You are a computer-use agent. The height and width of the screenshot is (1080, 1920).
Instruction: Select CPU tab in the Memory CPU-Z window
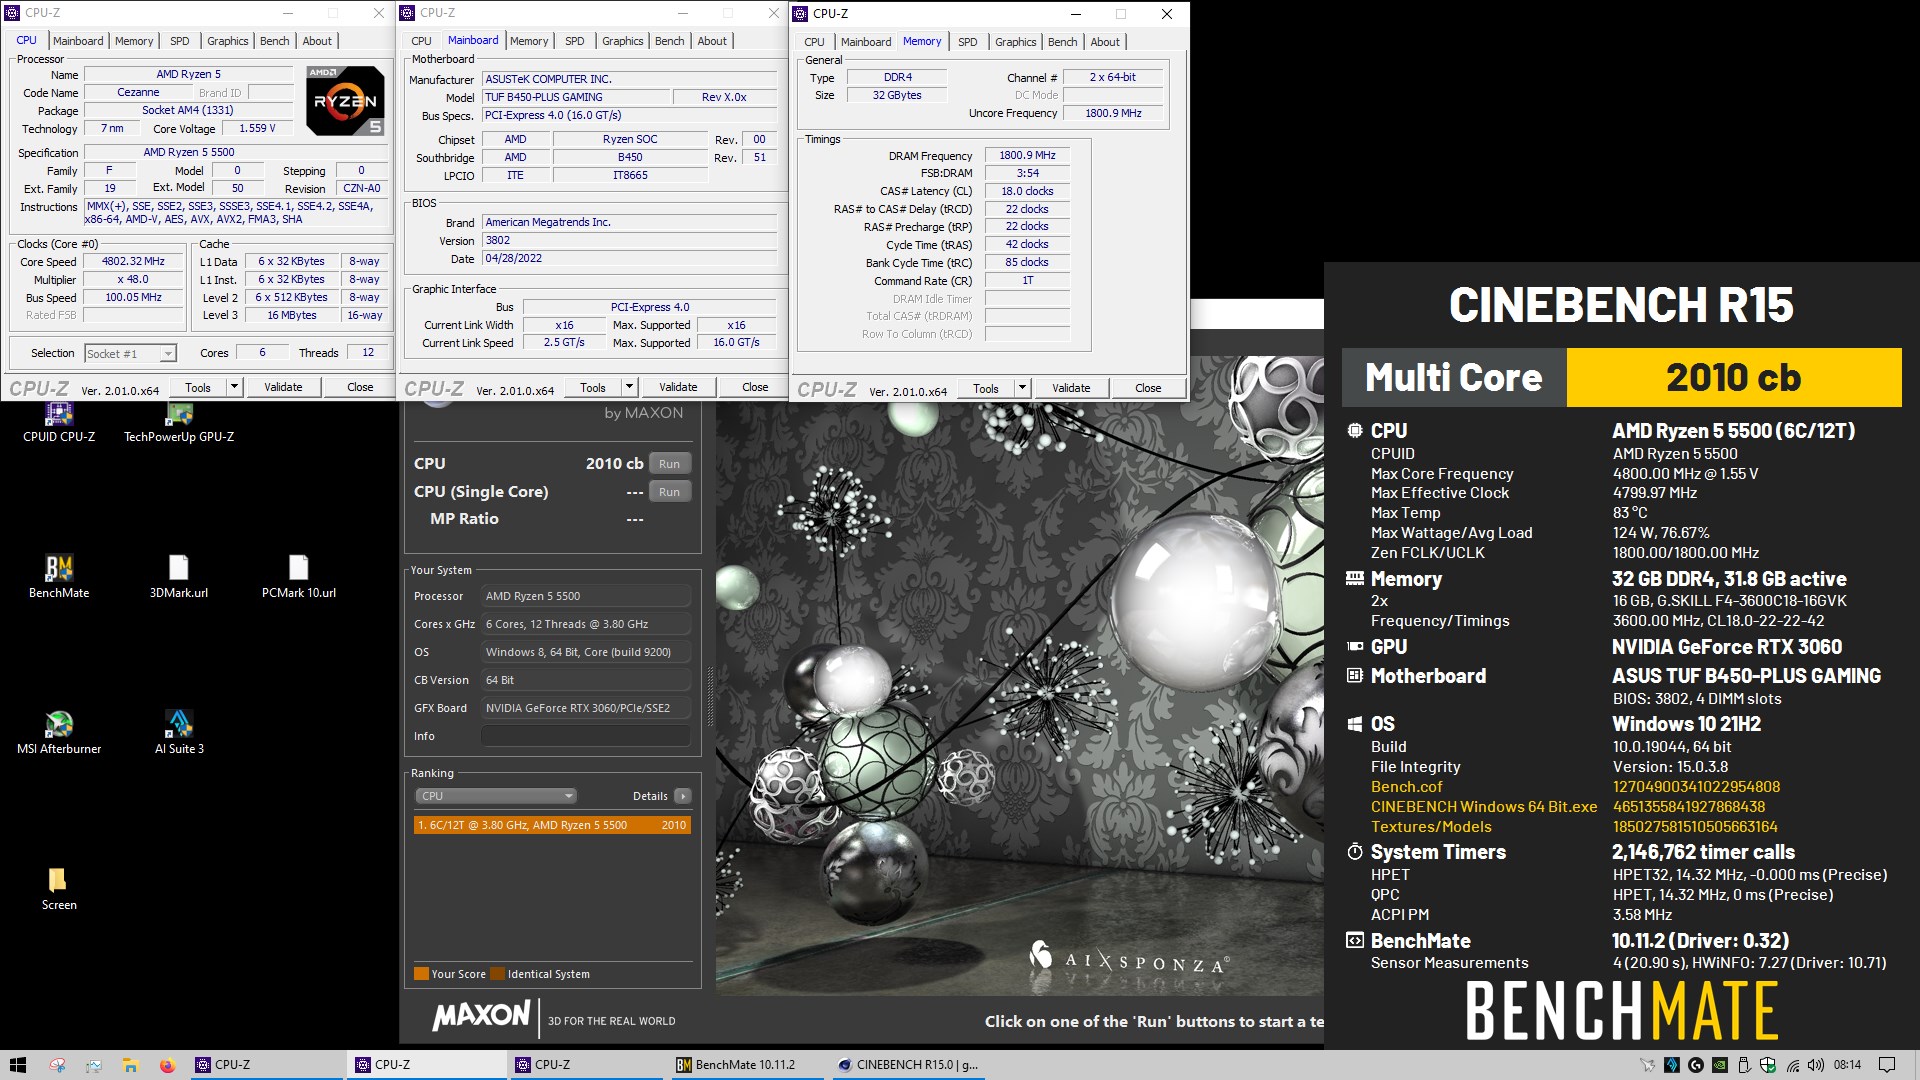(x=814, y=42)
